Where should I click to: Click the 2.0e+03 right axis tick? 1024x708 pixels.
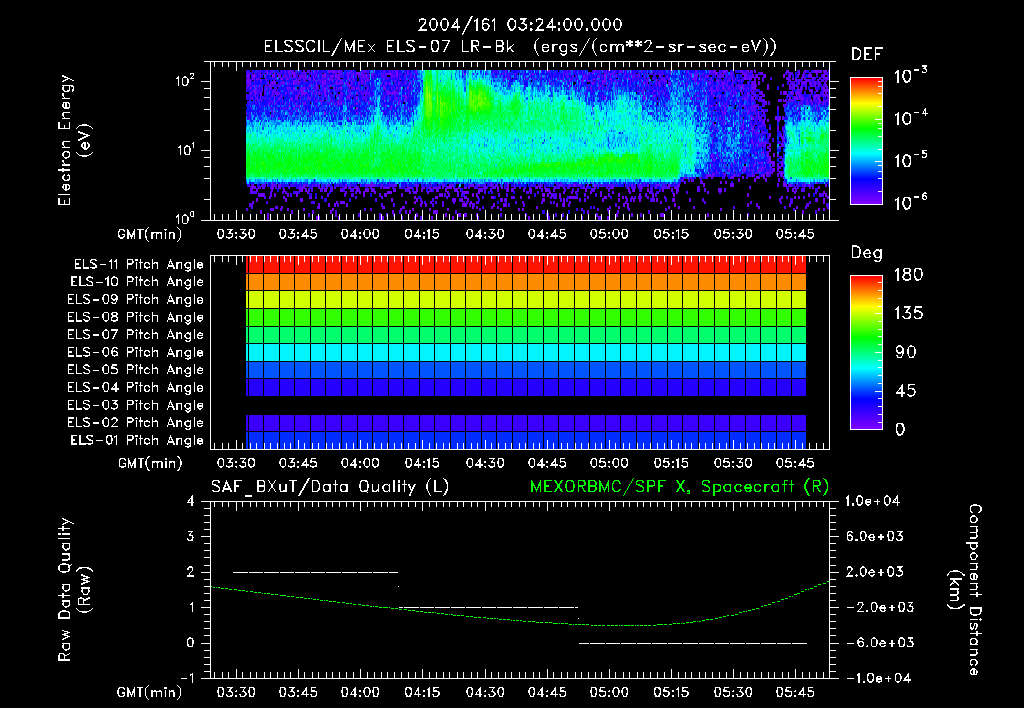(x=875, y=572)
